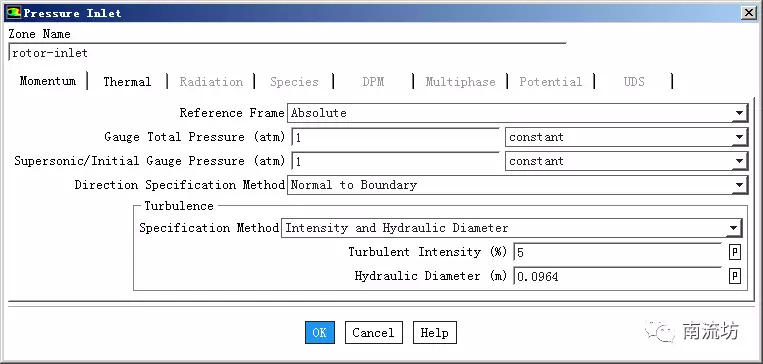
Task: Click the Turbulent Intensity input field
Action: tap(618, 252)
